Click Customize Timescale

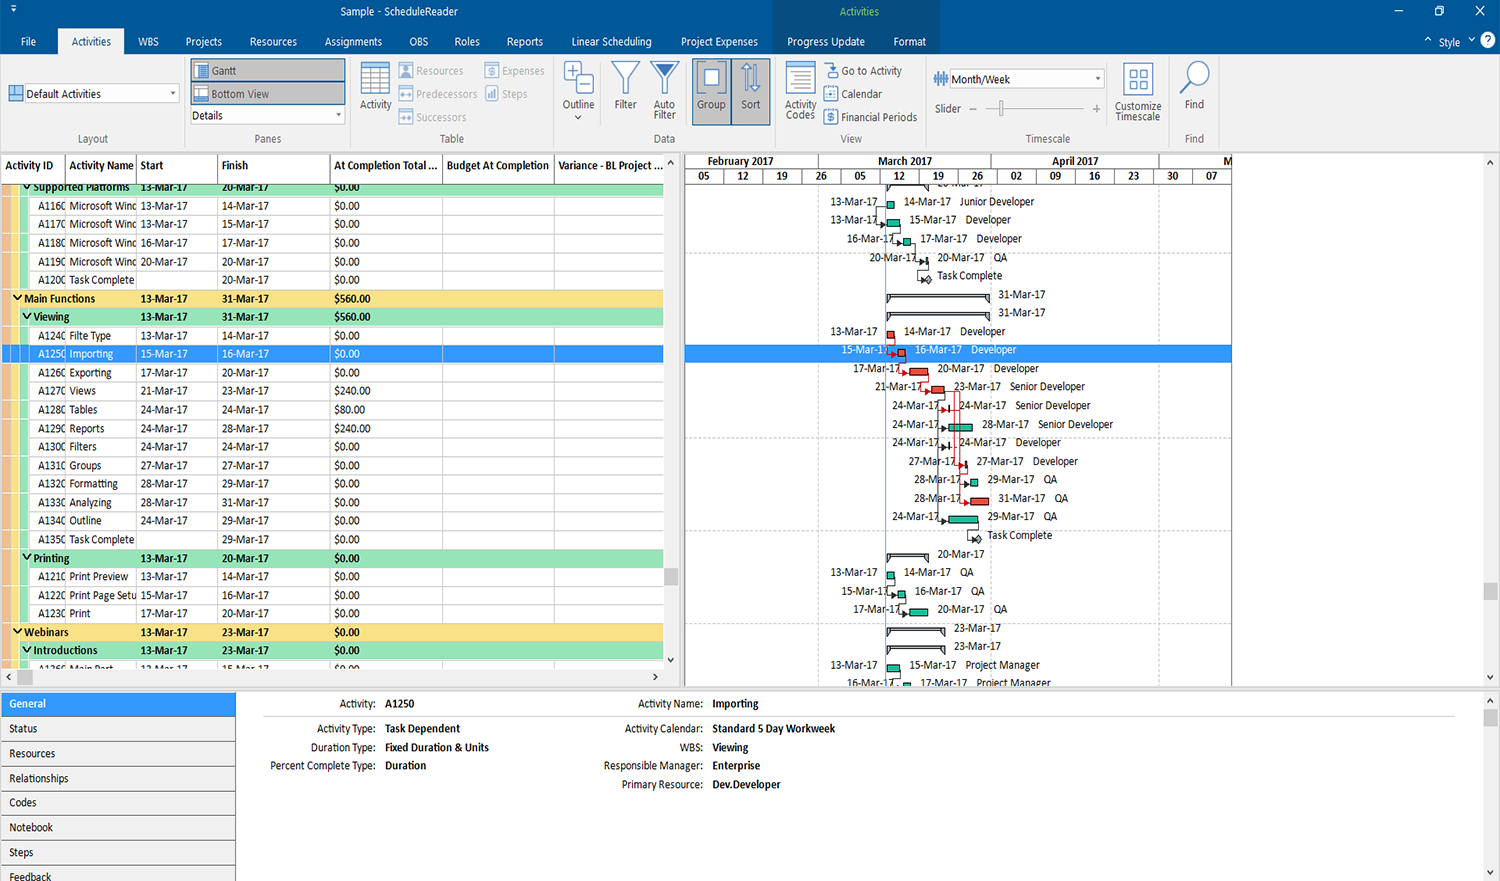[1137, 95]
